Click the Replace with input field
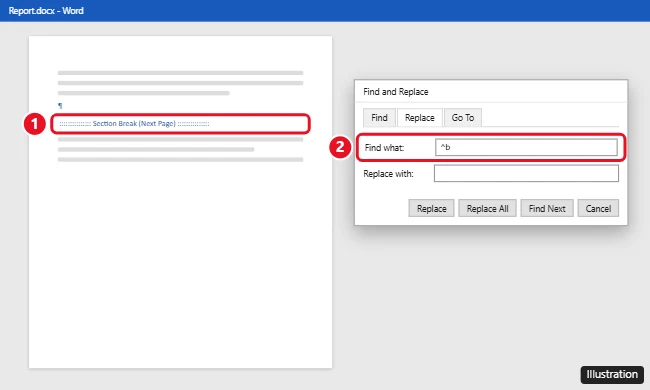Screen dimensions: 650x390 [526, 173]
